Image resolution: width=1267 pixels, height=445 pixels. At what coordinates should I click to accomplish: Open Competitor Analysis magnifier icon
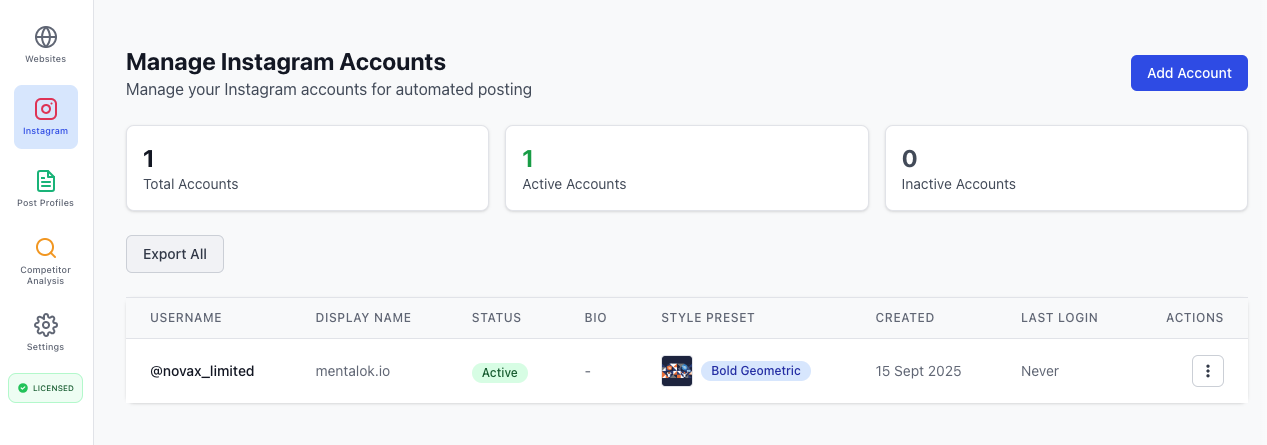click(x=46, y=248)
